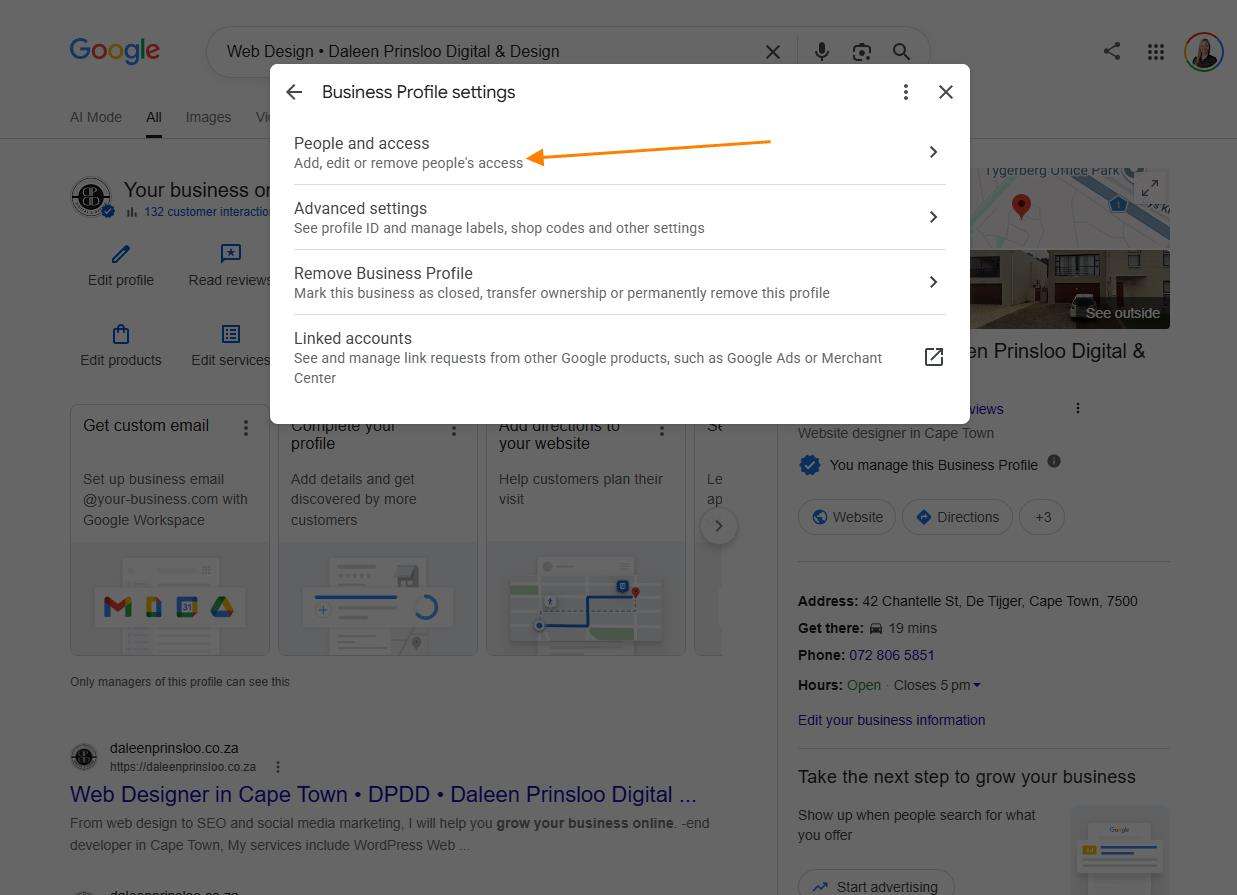This screenshot has height=895, width=1237.
Task: Close the Business Profile settings dialog
Action: coord(946,92)
